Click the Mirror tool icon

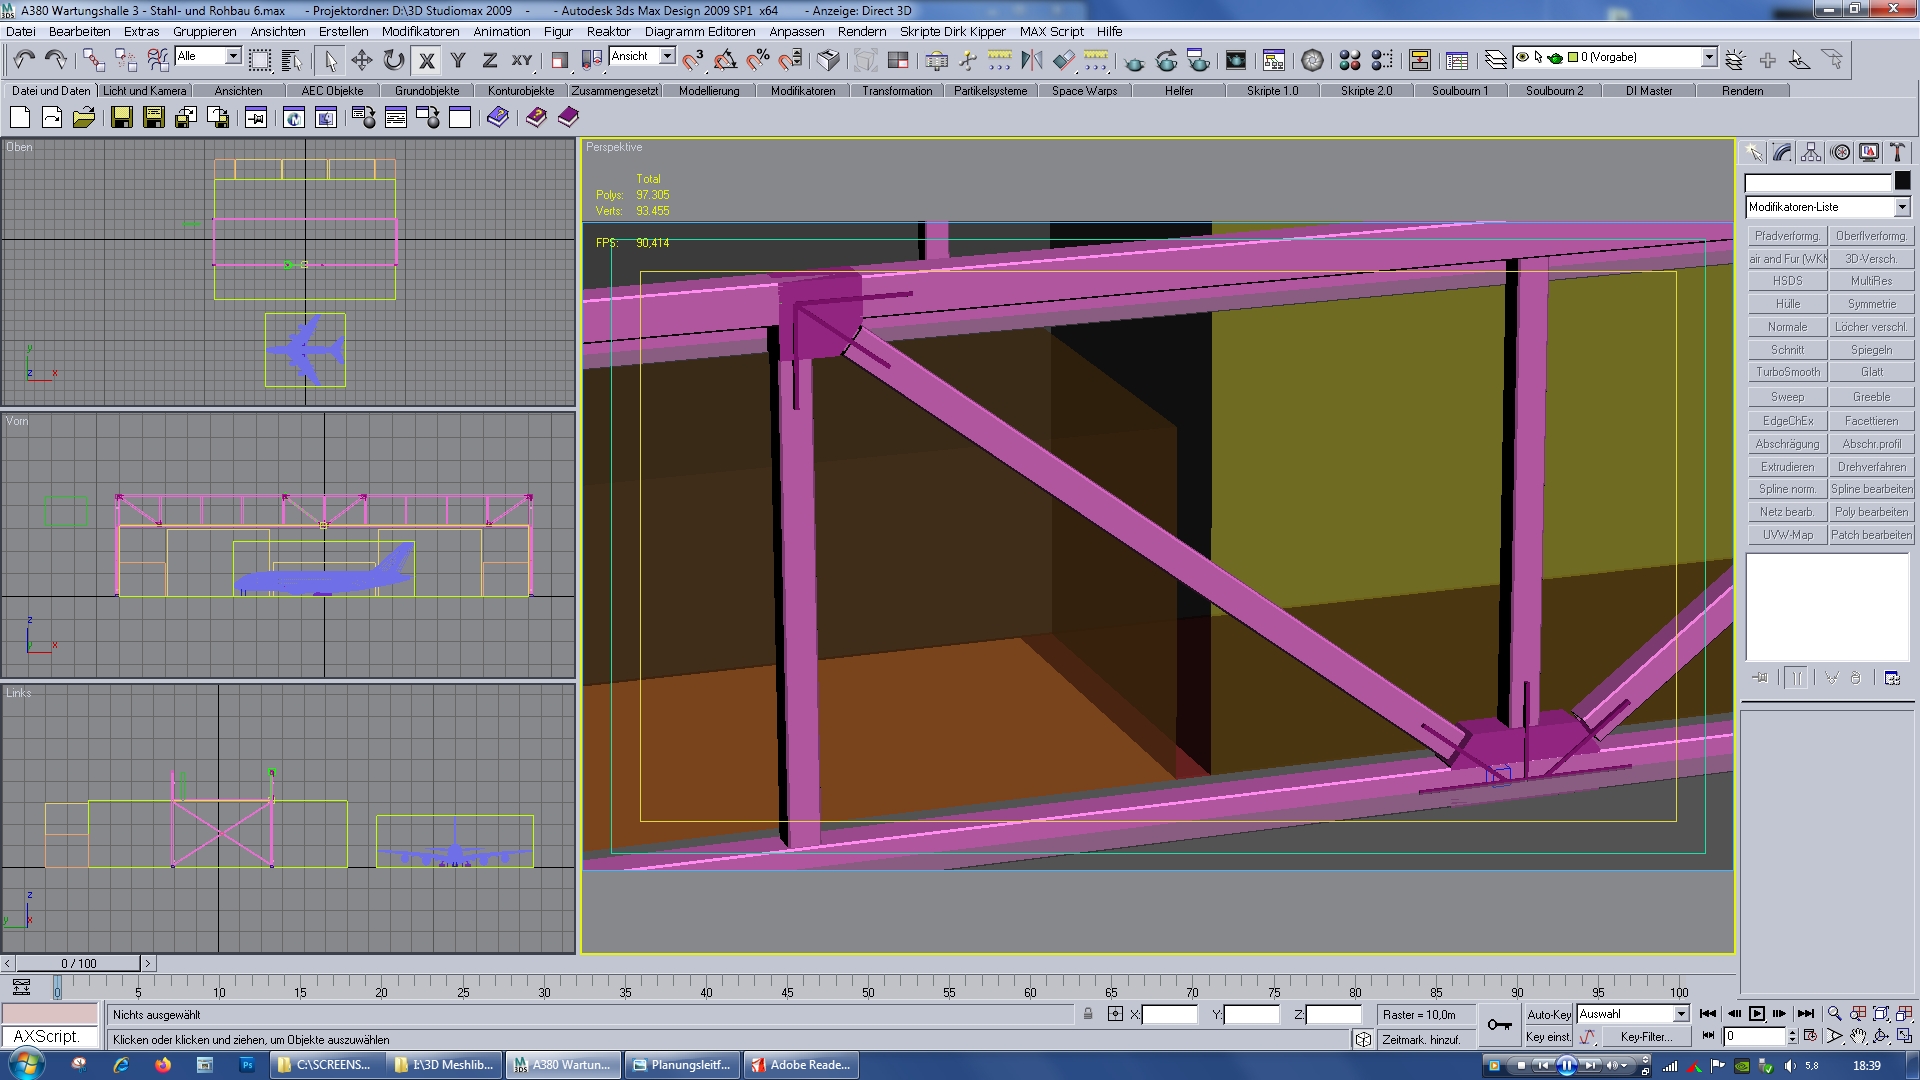click(1031, 60)
